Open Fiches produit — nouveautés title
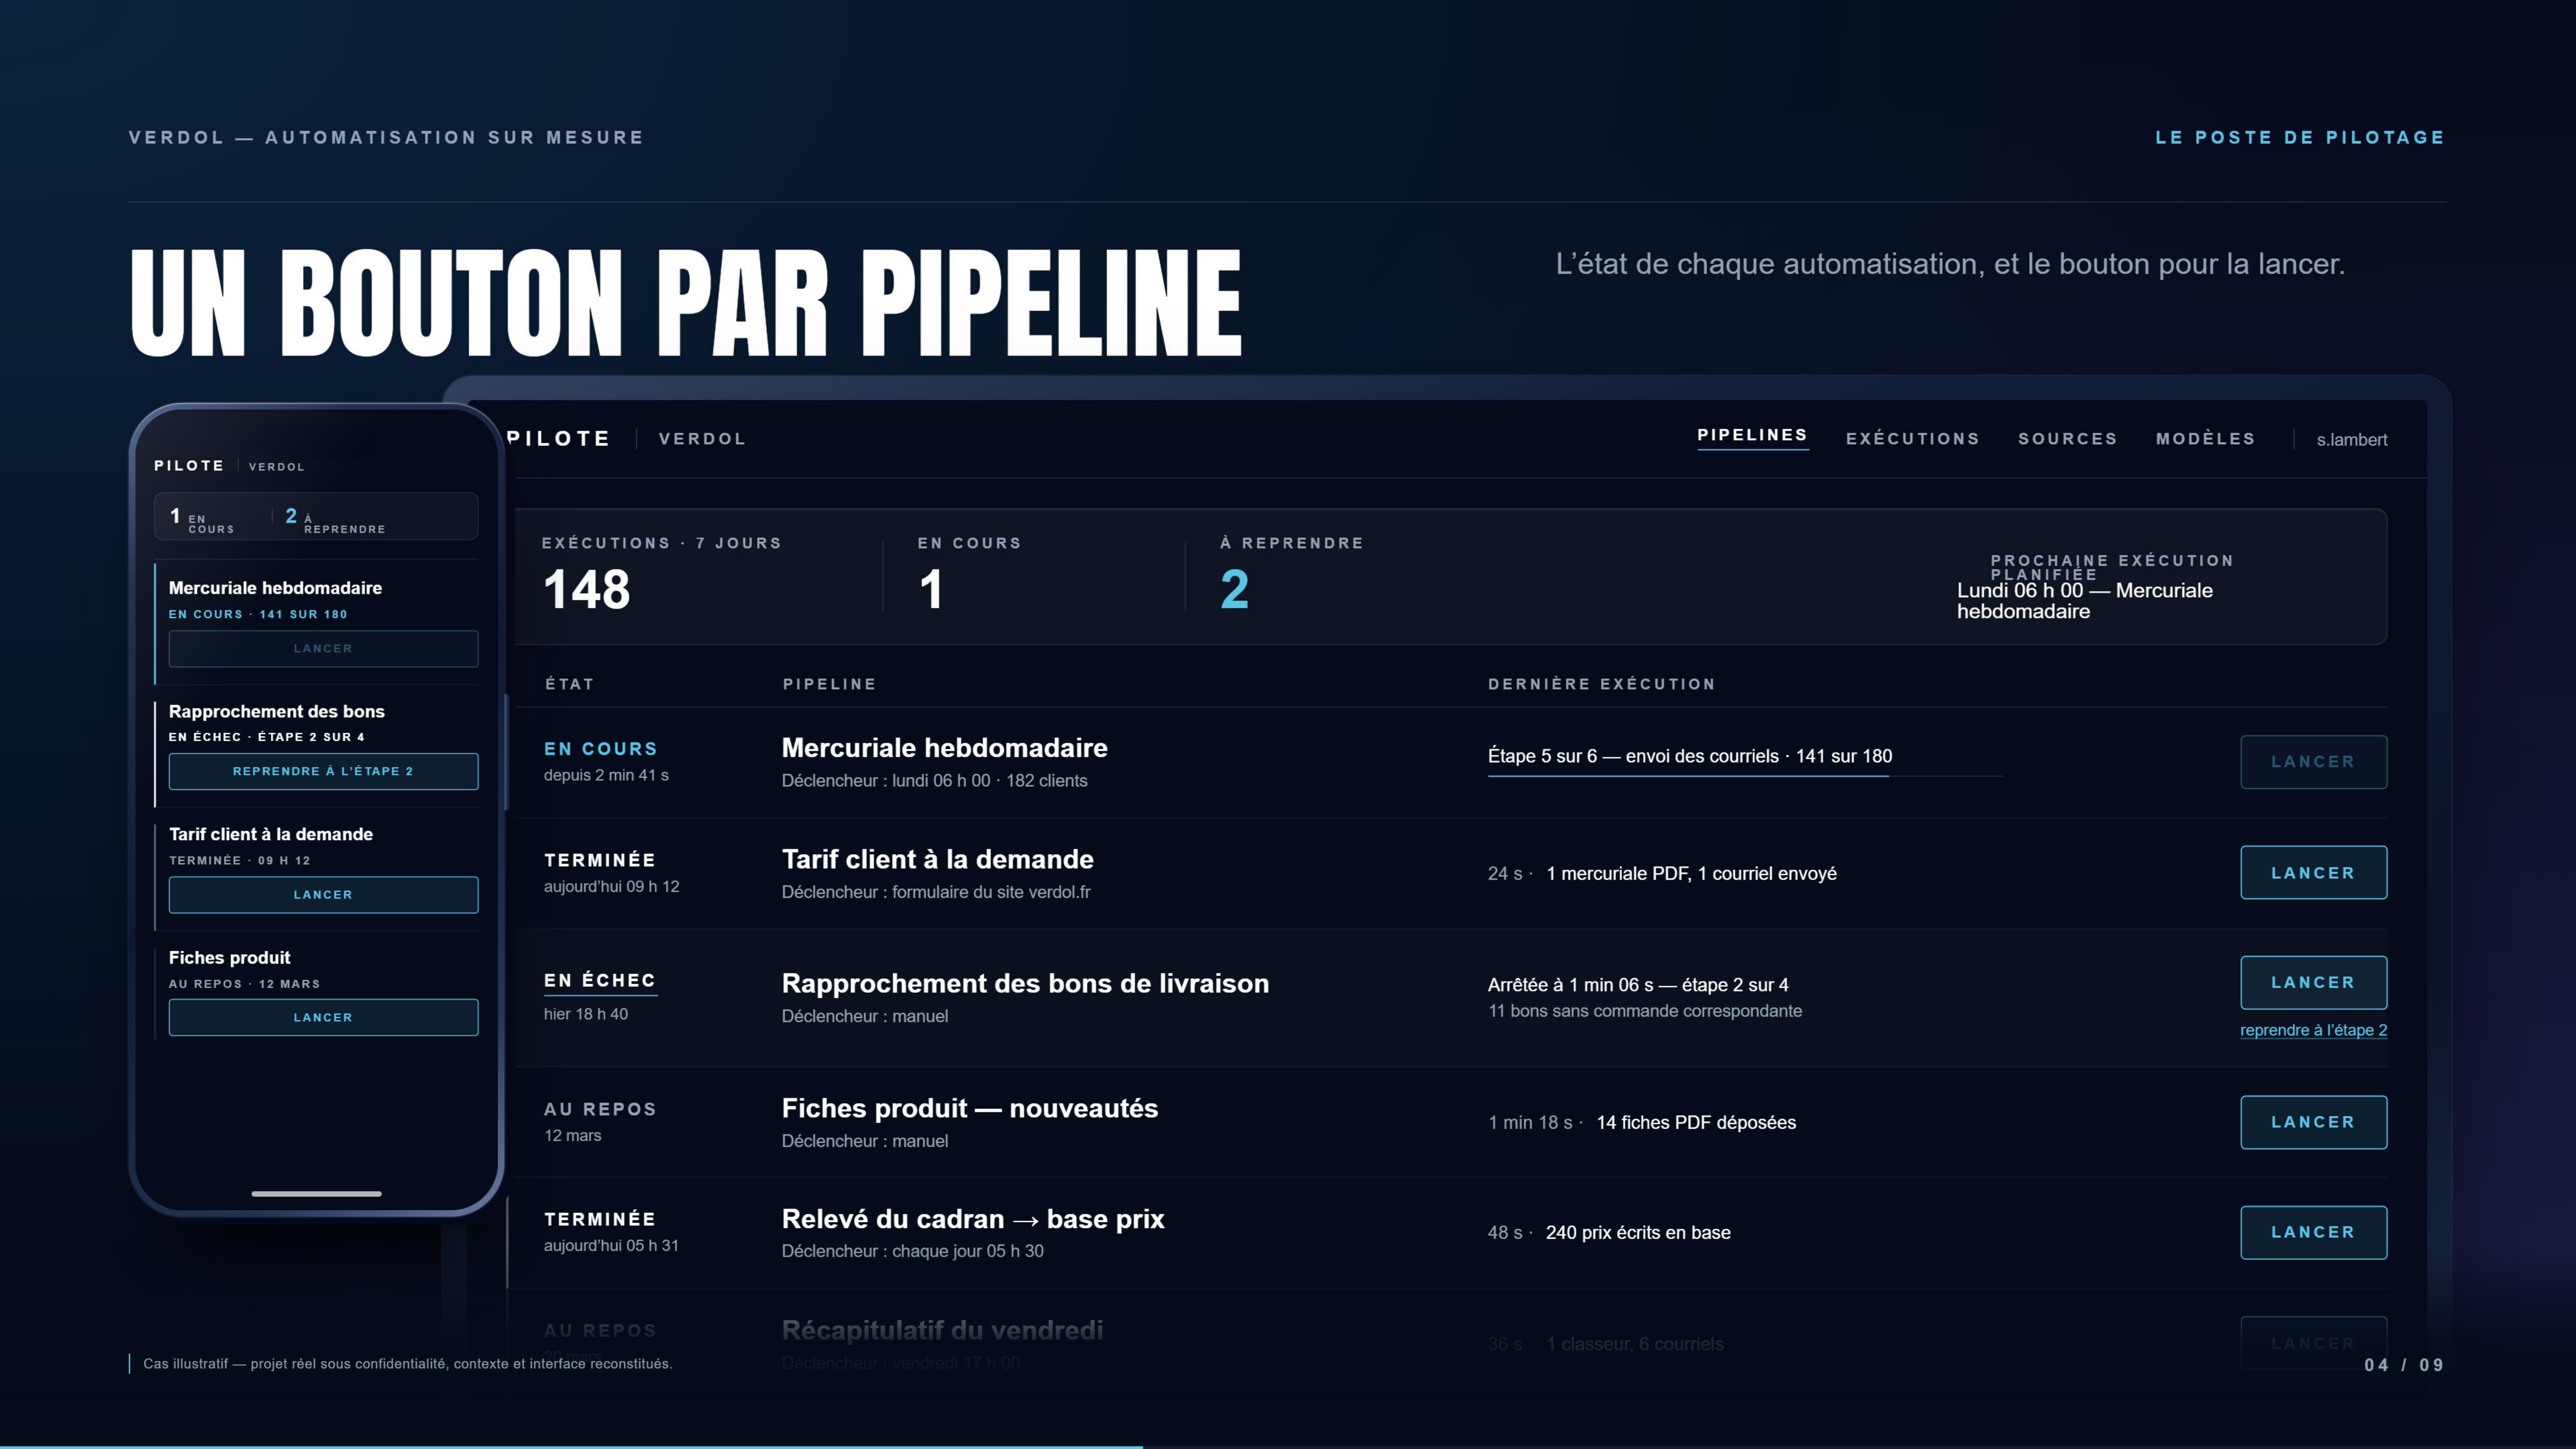The width and height of the screenshot is (2576, 1449). 969,1108
